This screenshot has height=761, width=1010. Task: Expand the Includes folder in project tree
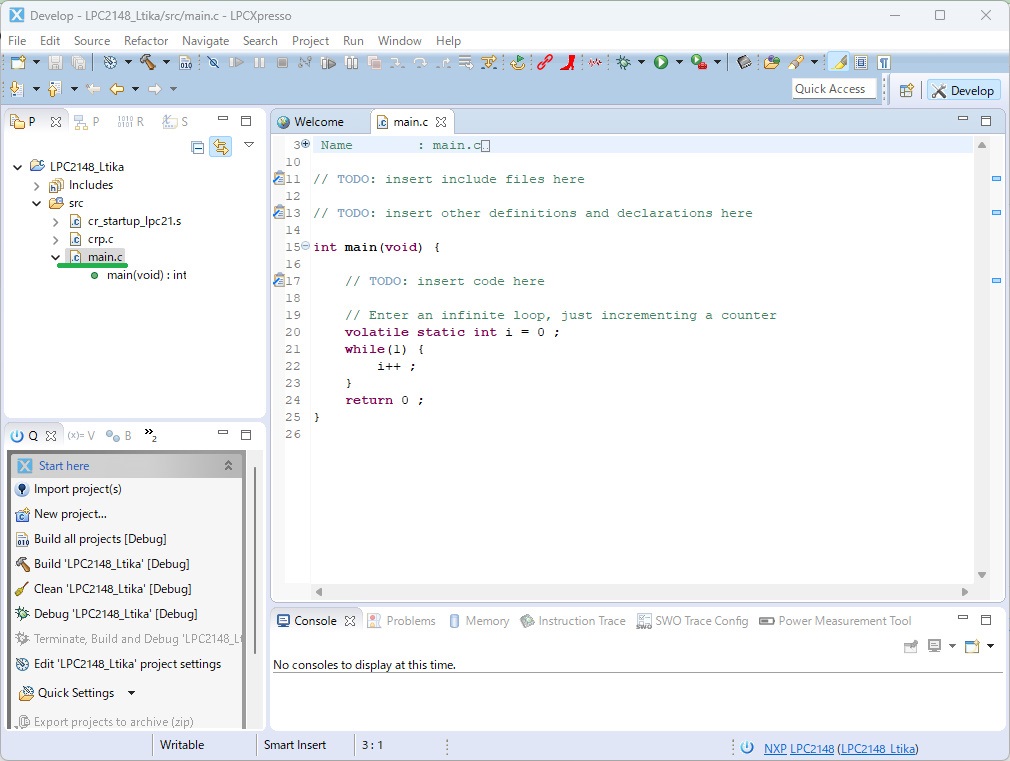37,185
